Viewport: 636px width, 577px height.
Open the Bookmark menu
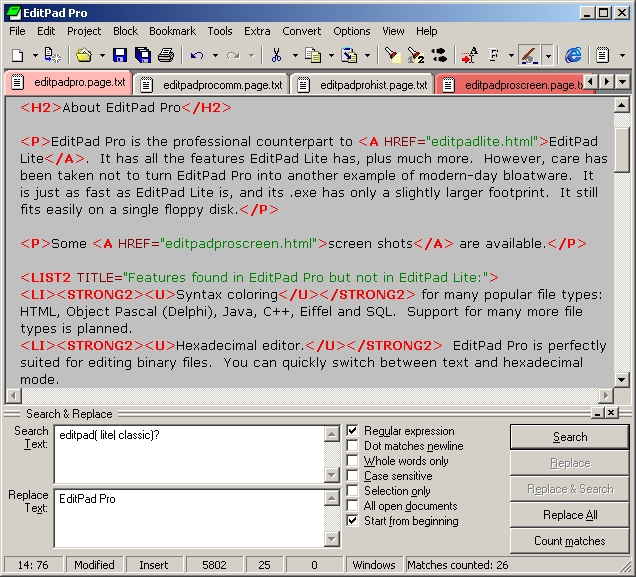[172, 31]
